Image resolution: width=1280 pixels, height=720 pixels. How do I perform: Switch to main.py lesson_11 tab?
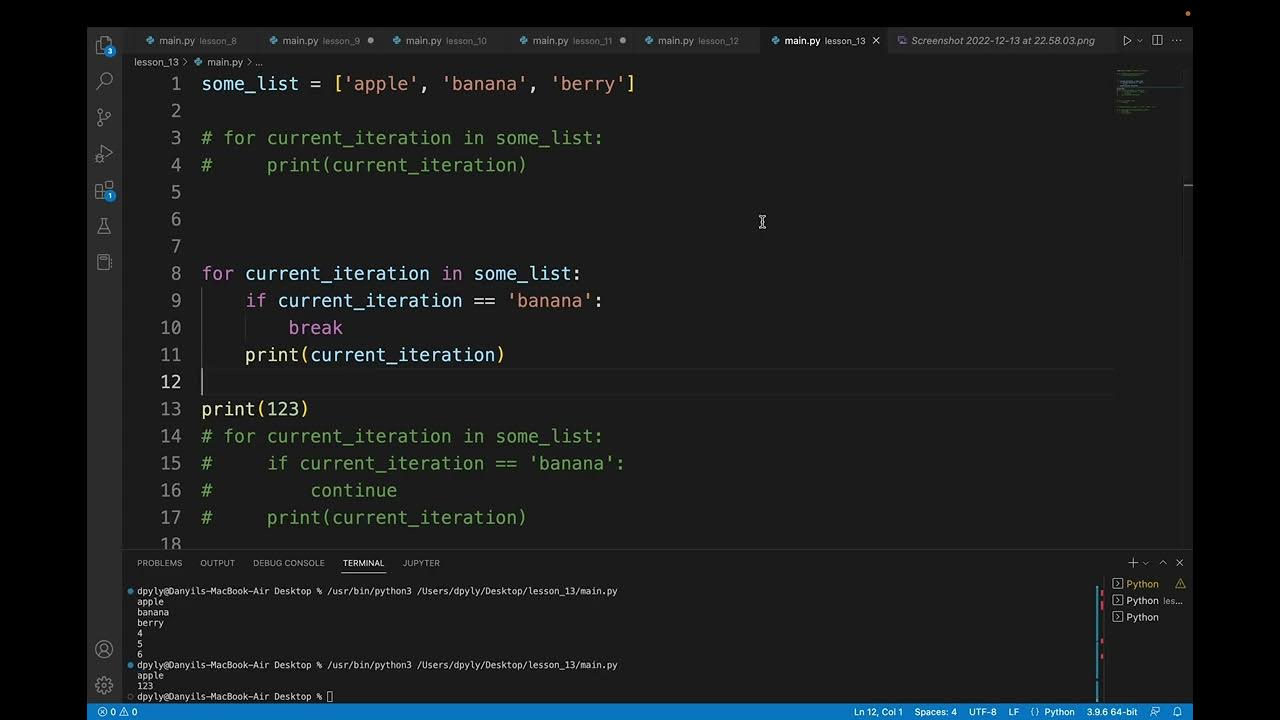pyautogui.click(x=565, y=40)
